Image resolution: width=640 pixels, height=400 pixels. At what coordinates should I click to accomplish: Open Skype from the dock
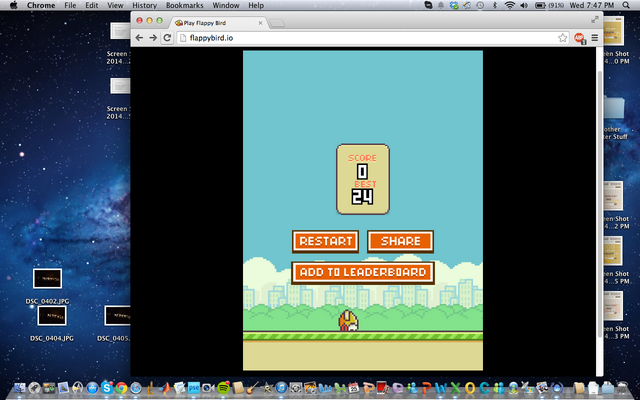[x=107, y=388]
